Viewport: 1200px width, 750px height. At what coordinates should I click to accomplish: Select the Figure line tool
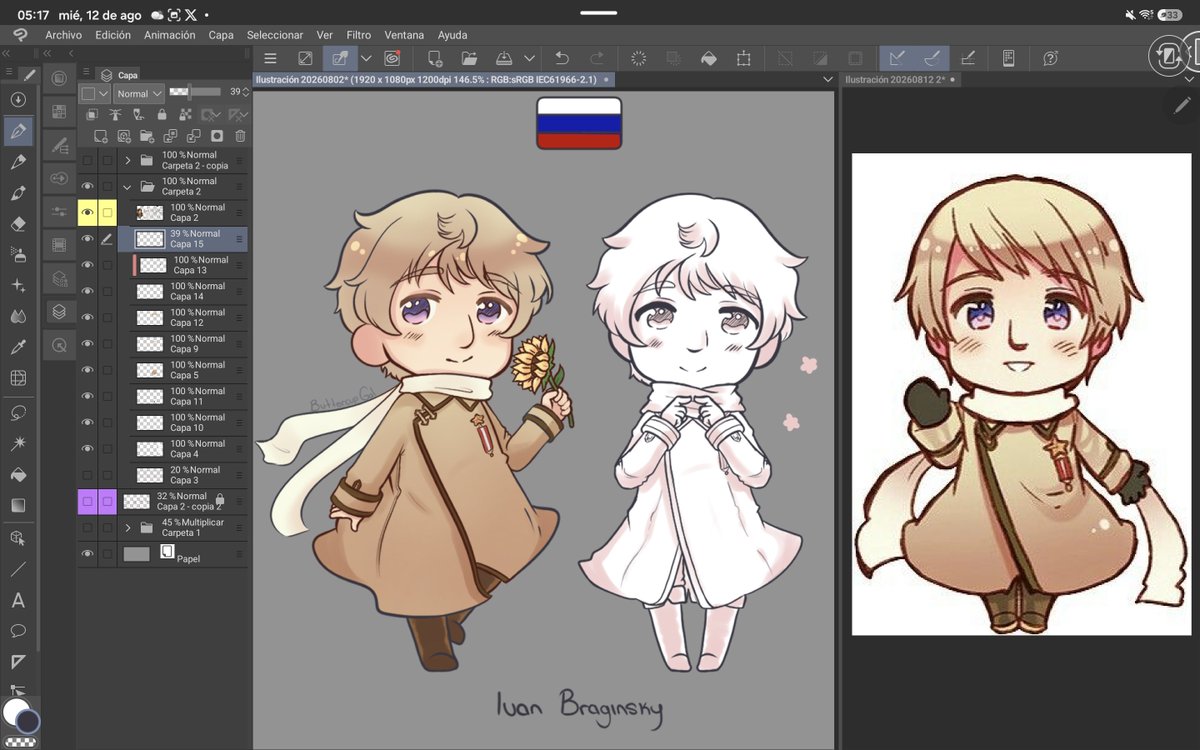click(x=18, y=569)
